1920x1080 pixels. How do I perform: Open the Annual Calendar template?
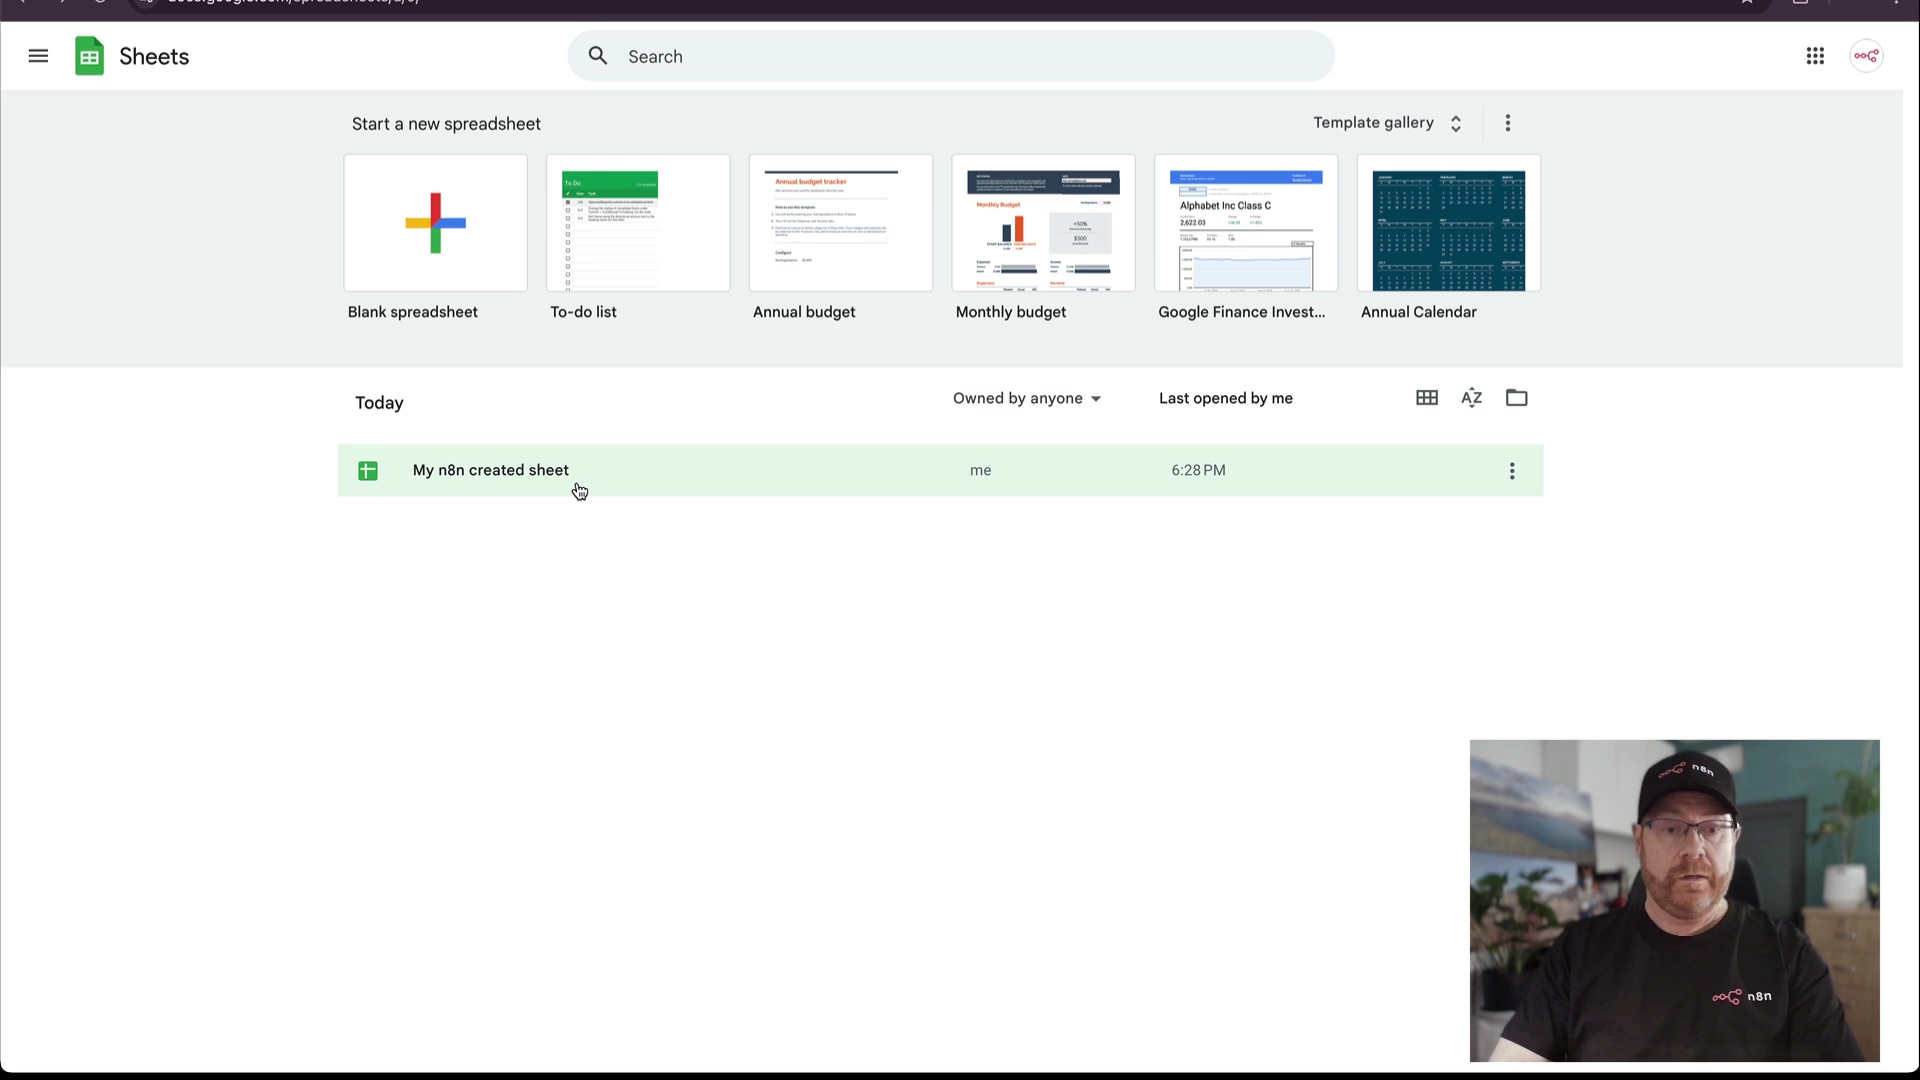[1448, 223]
